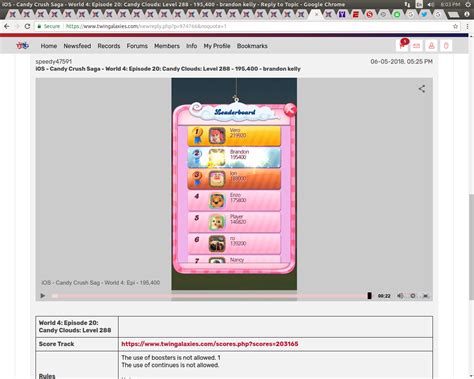Switch to the green circle favicon tab
The height and width of the screenshot is (379, 474).
tap(397, 14)
